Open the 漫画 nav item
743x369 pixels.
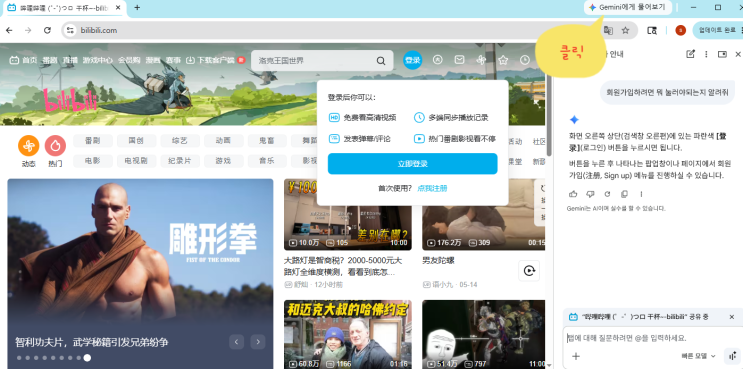click(x=153, y=60)
